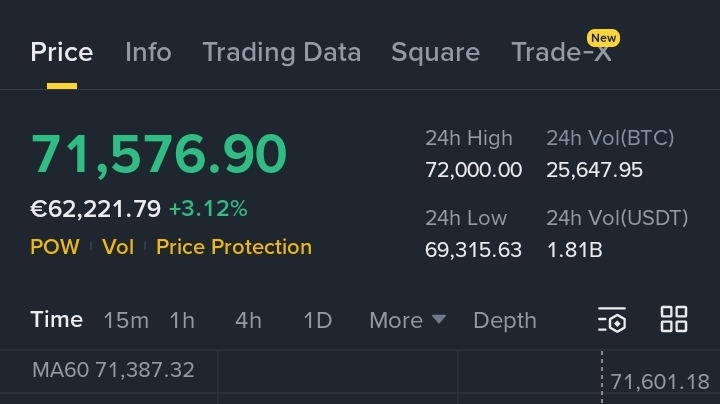
Task: Choose the 4h chart interval
Action: click(248, 320)
